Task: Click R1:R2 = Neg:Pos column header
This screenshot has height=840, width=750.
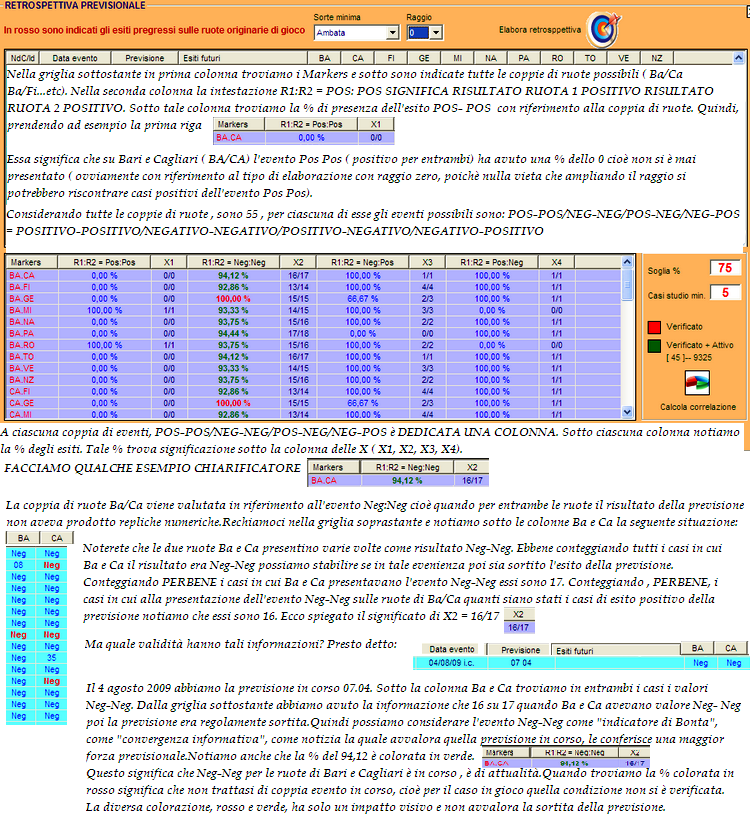Action: tap(363, 262)
